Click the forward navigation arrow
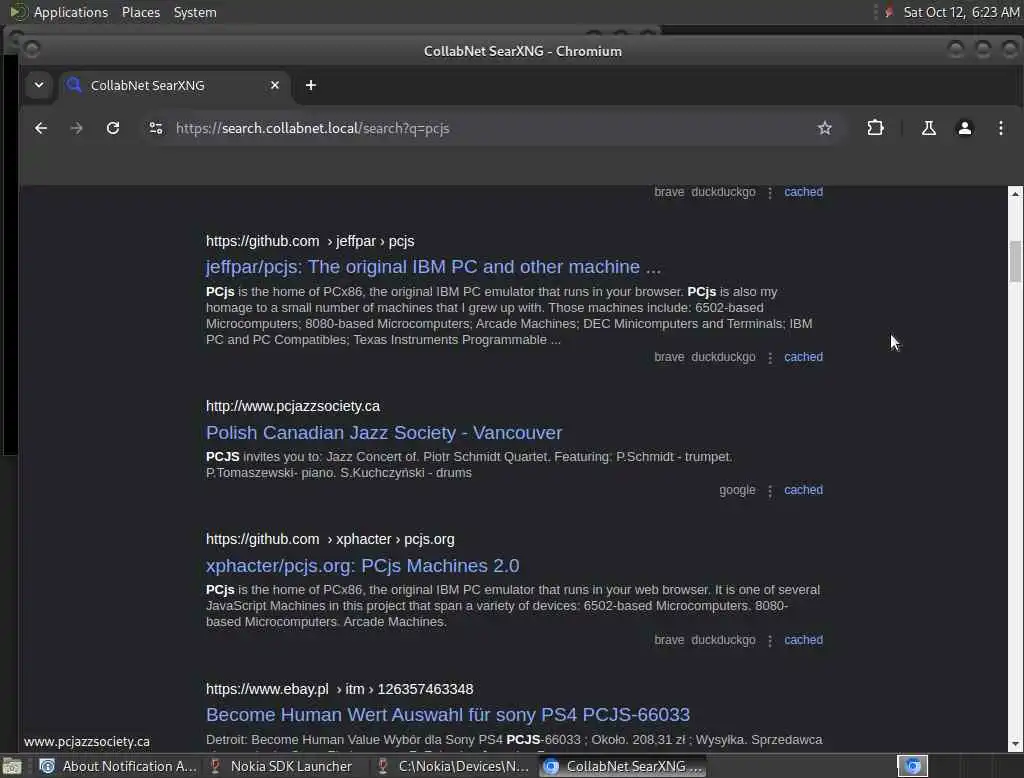Screen dimensions: 1024x778 [x=76, y=128]
